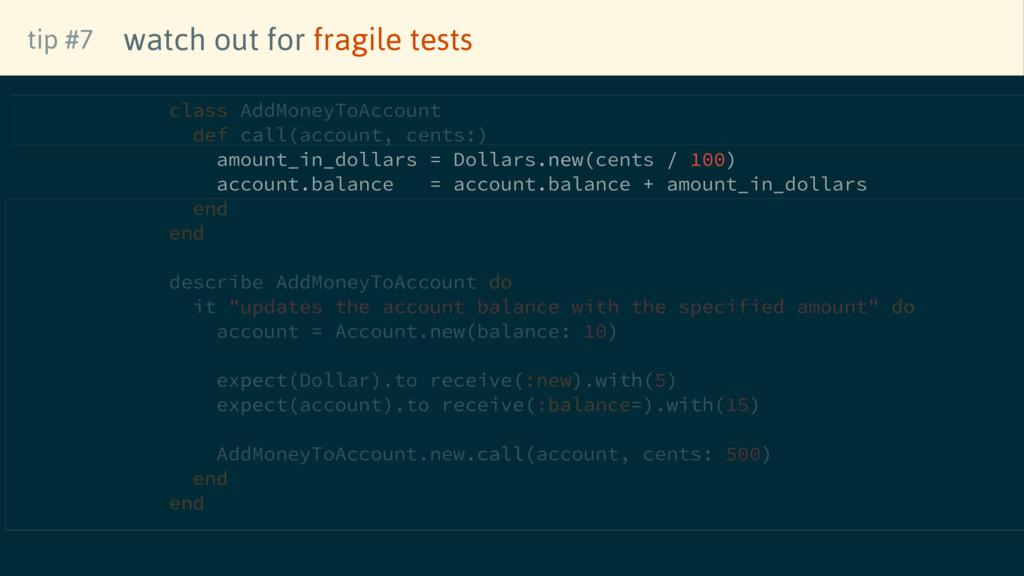The height and width of the screenshot is (576, 1024).
Task: Click the red number 100
Action: [x=707, y=160]
